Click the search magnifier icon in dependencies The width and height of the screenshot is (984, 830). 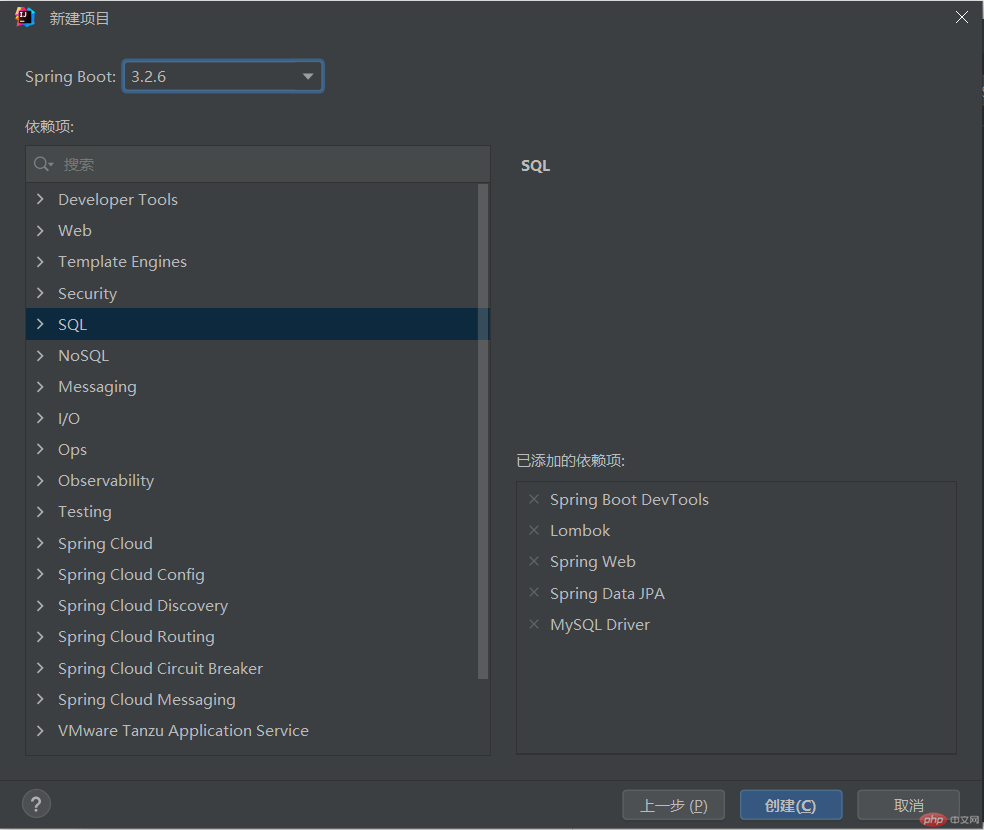click(x=43, y=164)
